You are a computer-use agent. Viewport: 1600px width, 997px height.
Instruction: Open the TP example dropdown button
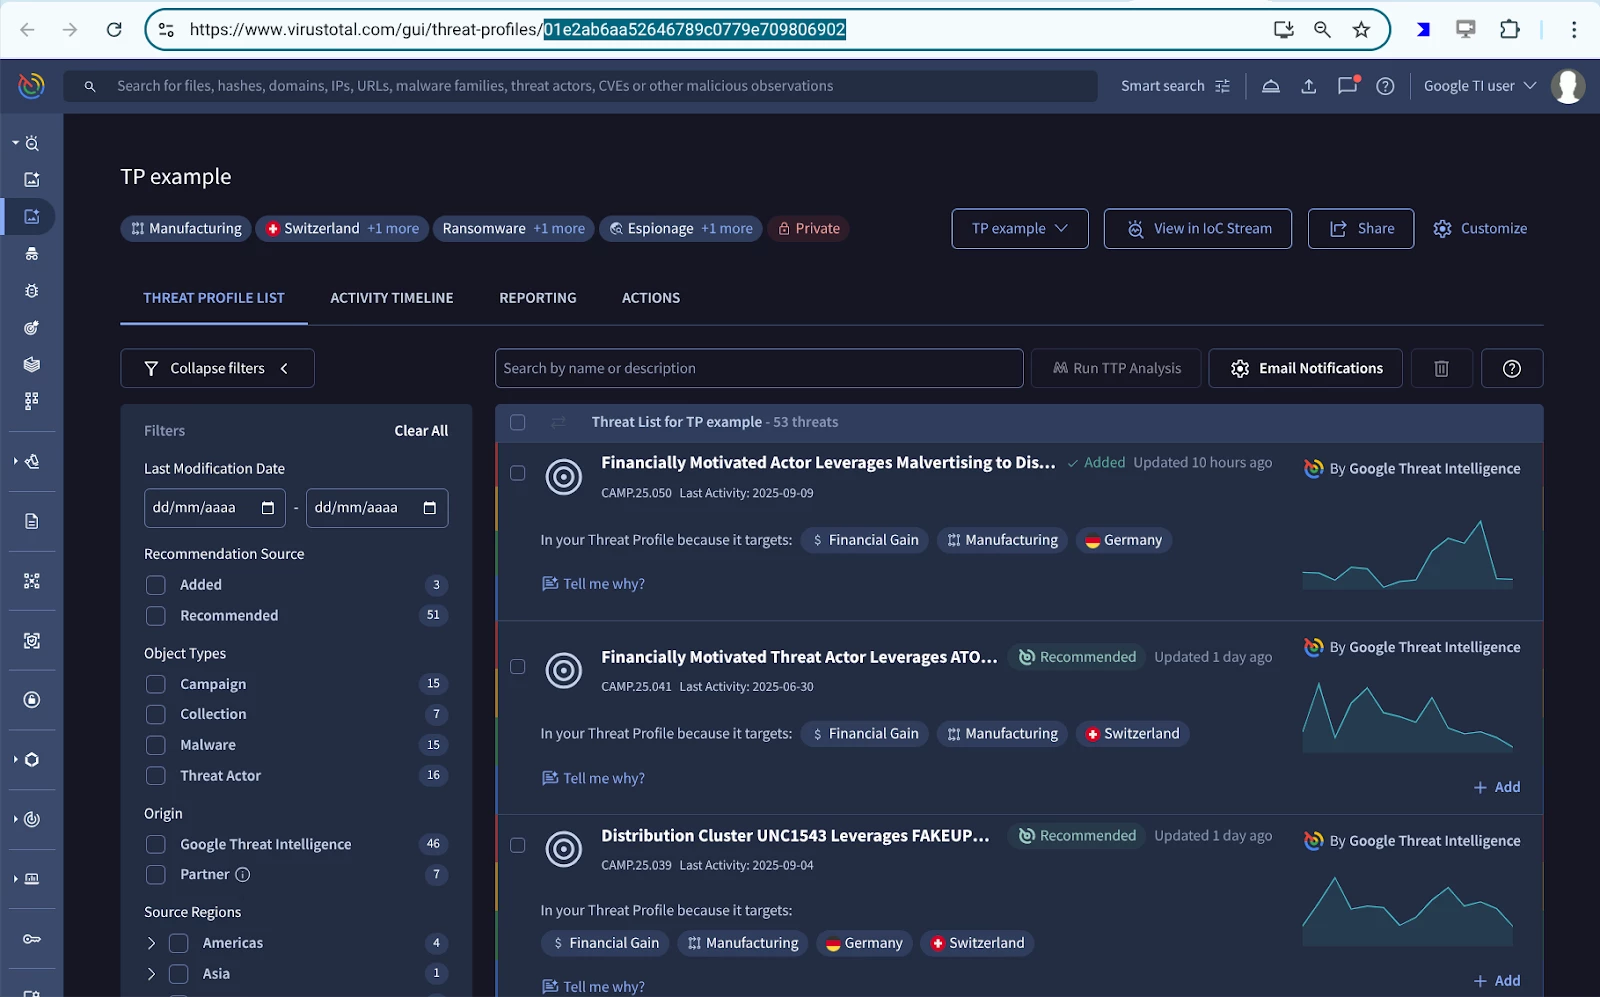tap(1020, 228)
